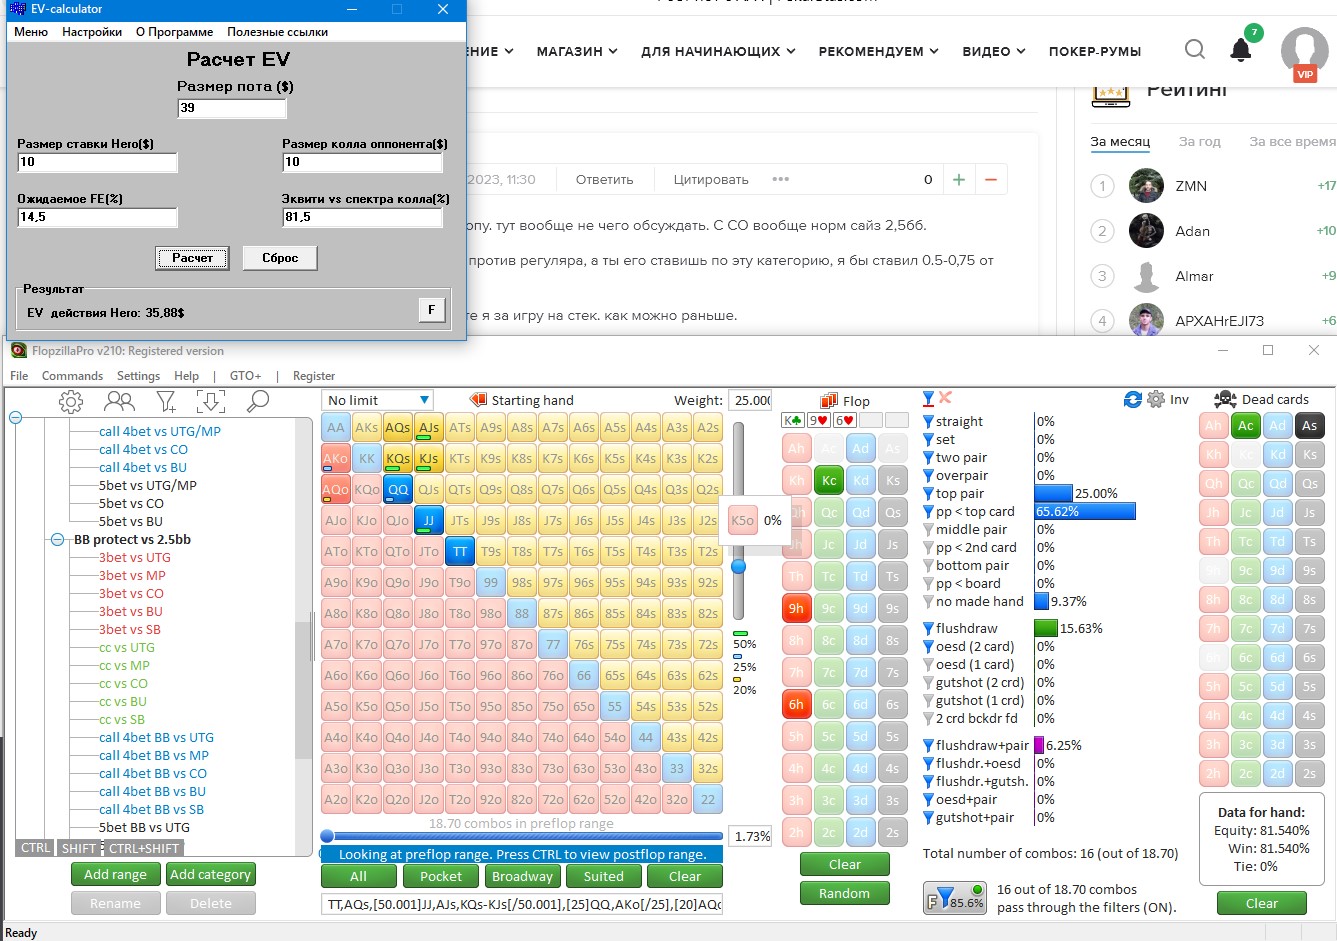Toggle the top pair filter funnel
The width and height of the screenshot is (1337, 941).
pyautogui.click(x=928, y=494)
